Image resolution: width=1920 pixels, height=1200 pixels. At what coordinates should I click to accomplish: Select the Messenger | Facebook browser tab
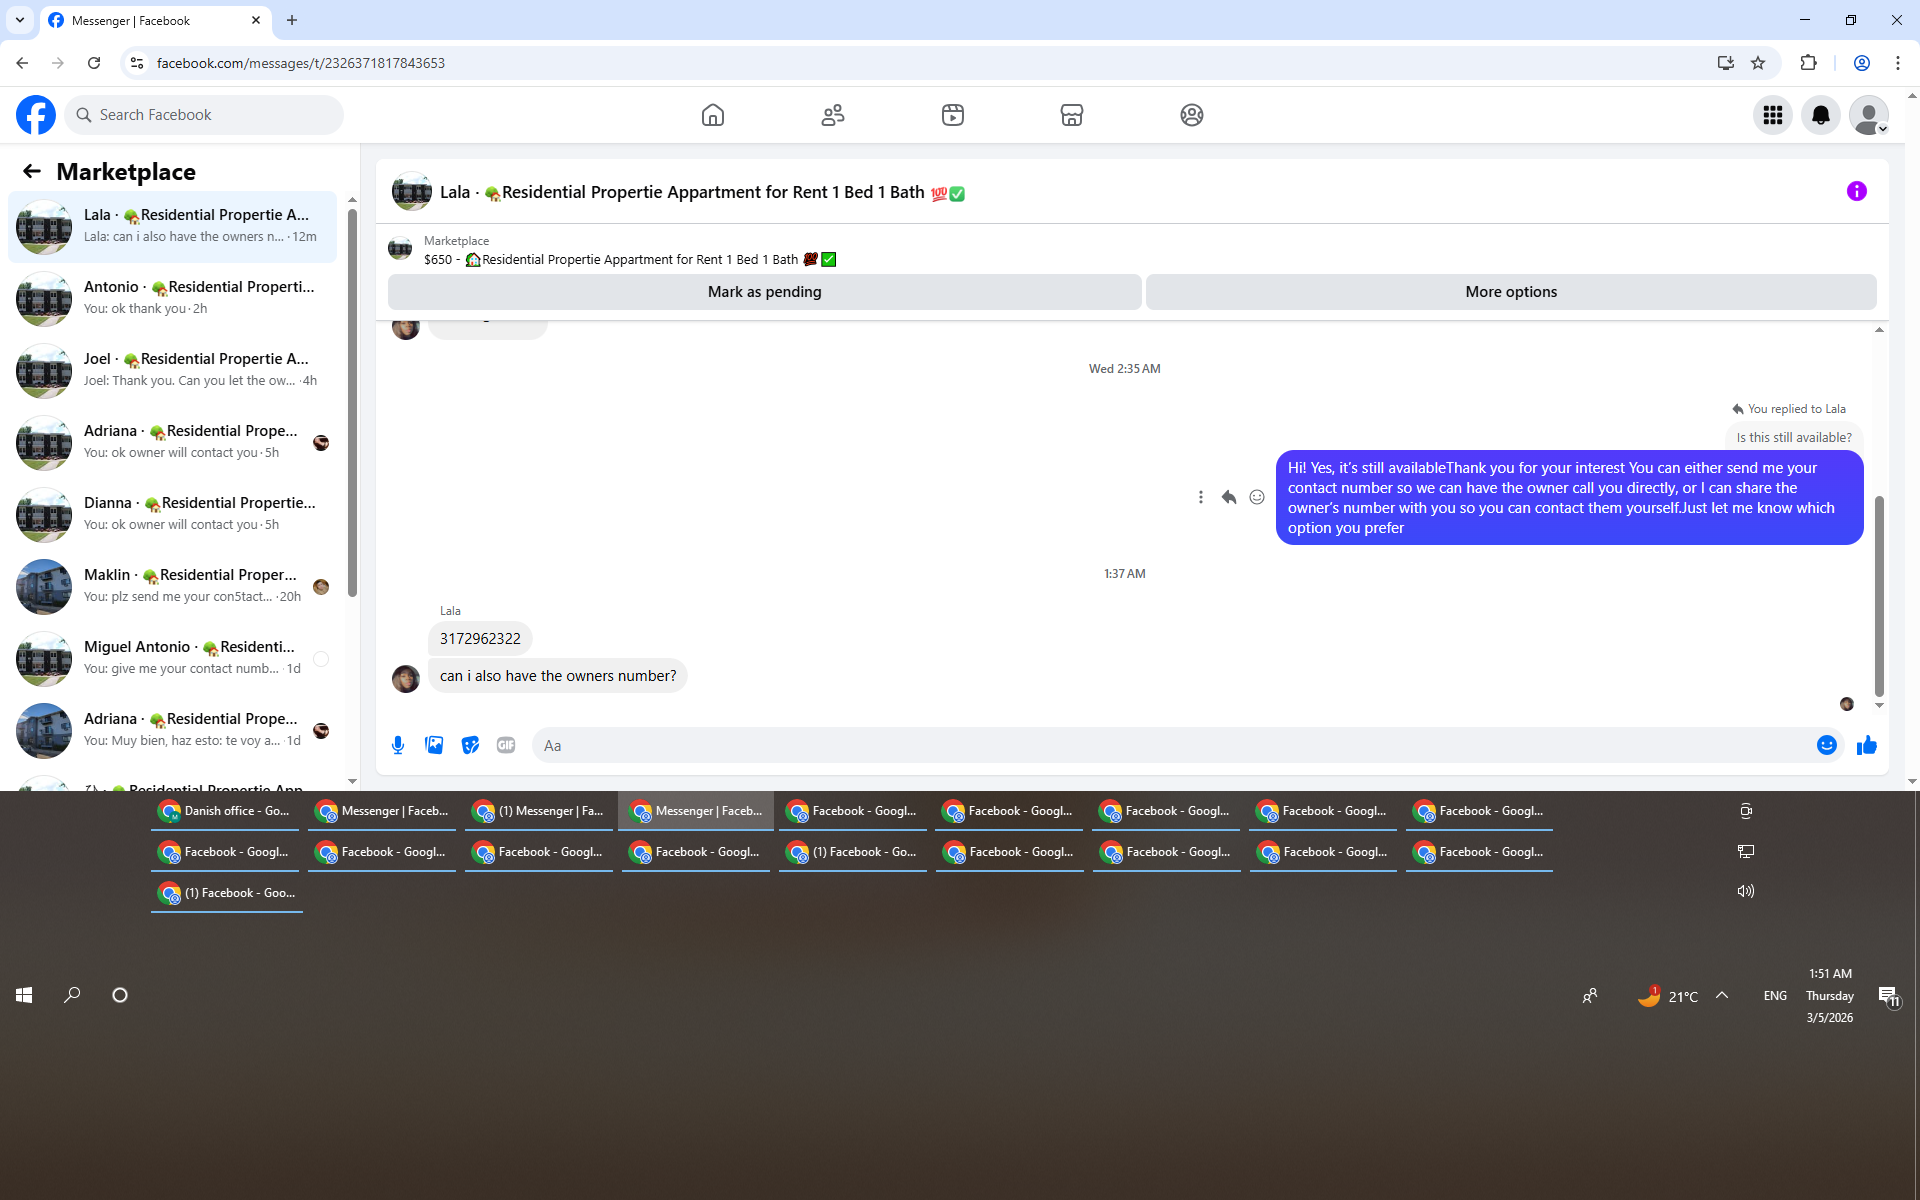click(155, 20)
